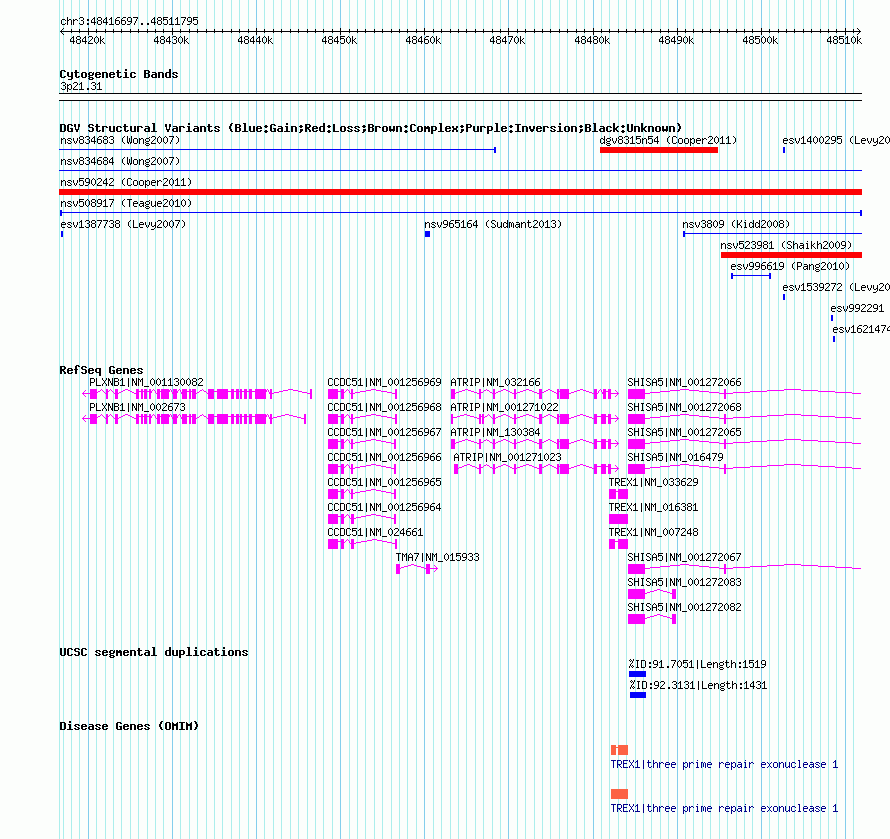Image resolution: width=890 pixels, height=839 pixels.
Task: Click the dgv8315n54 (Cooper2011) red loss bar
Action: point(658,150)
